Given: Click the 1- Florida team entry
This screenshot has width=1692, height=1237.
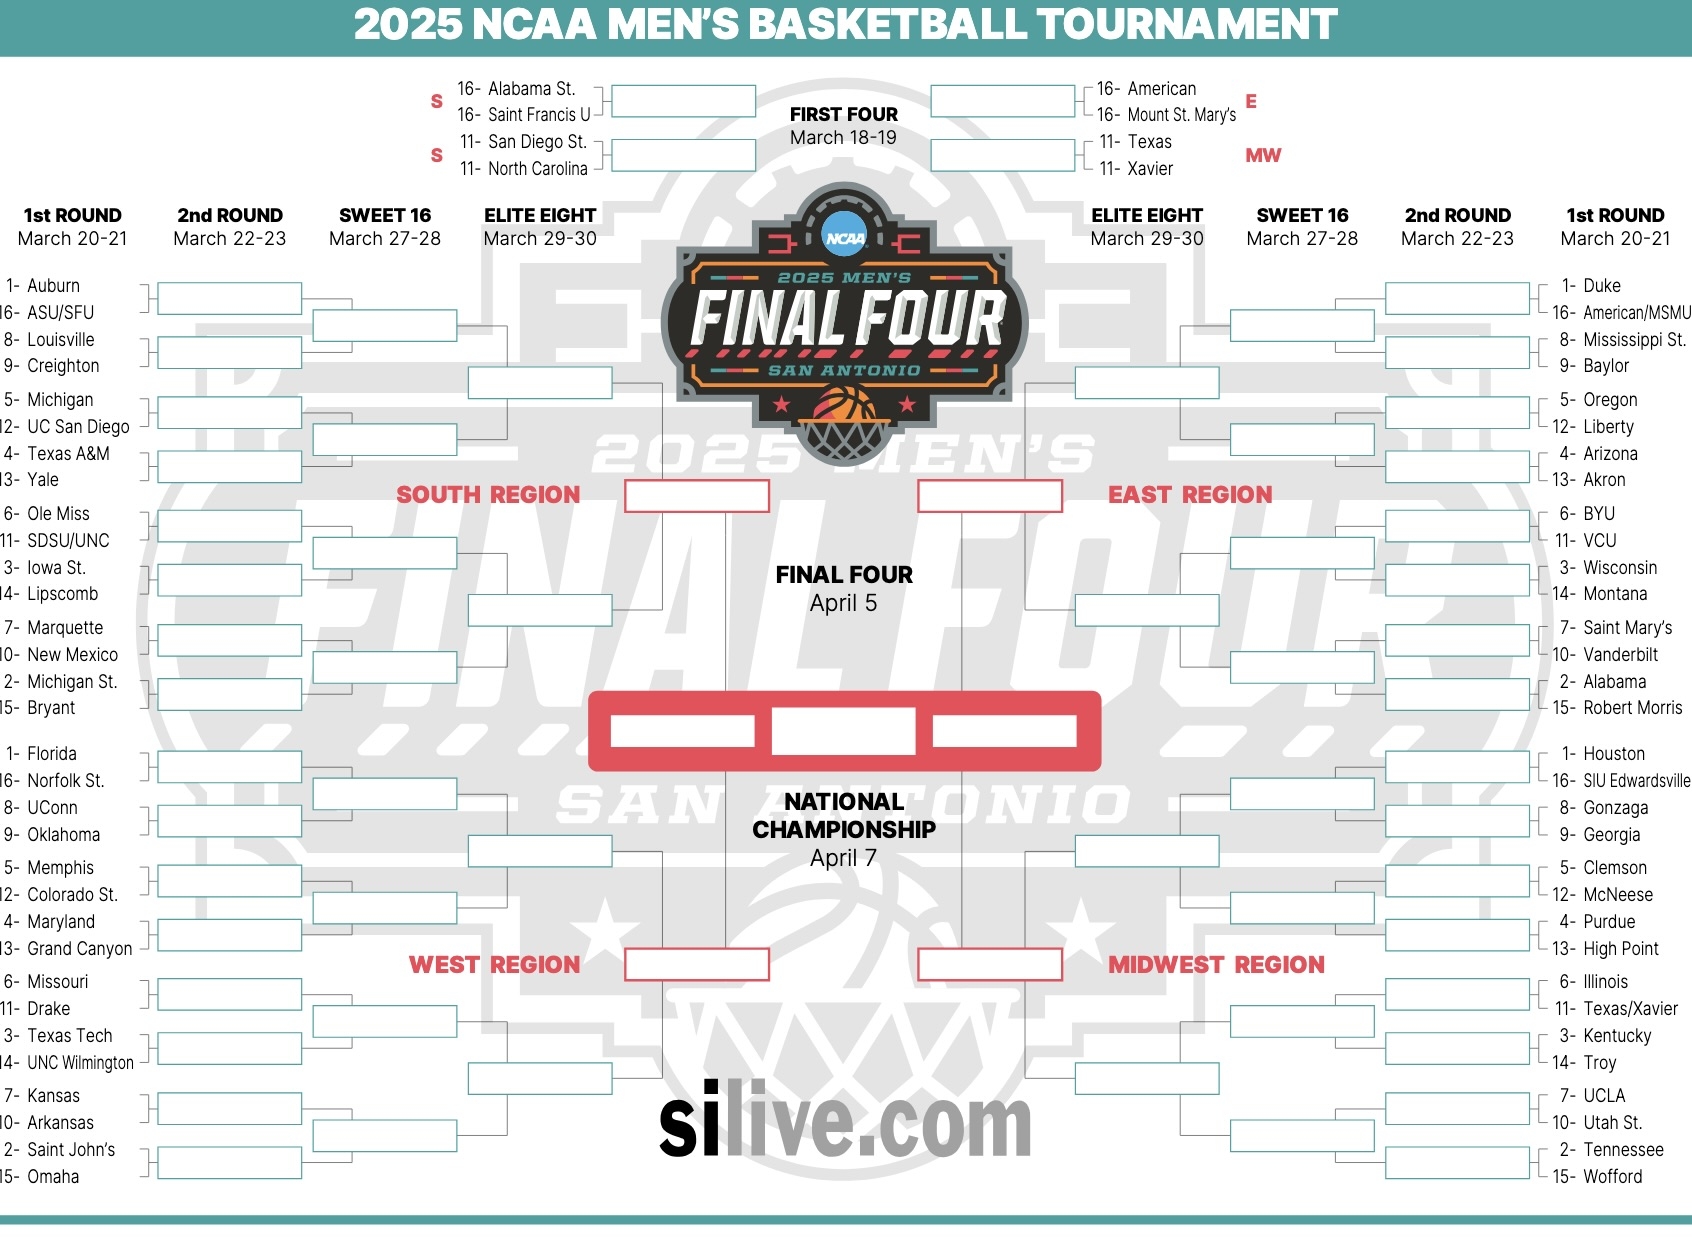Looking at the screenshot, I should 51,754.
